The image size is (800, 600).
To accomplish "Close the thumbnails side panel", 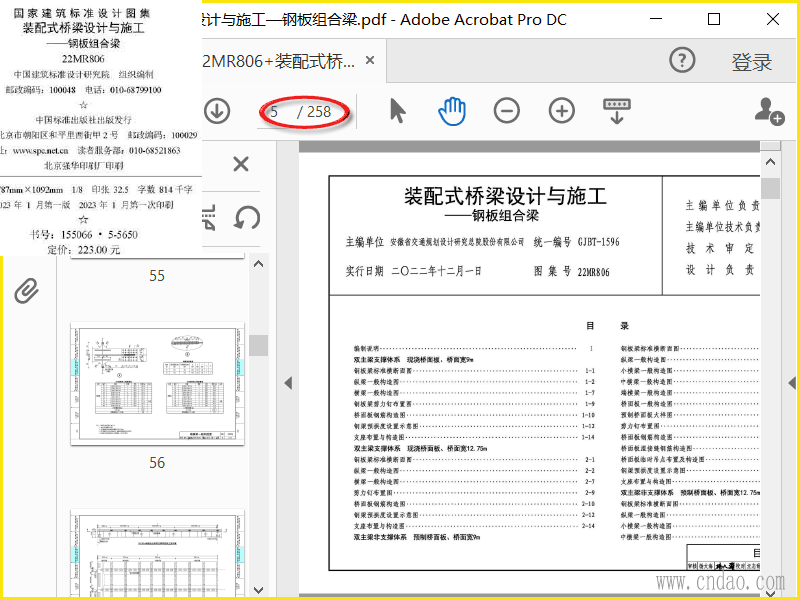I will pos(241,164).
